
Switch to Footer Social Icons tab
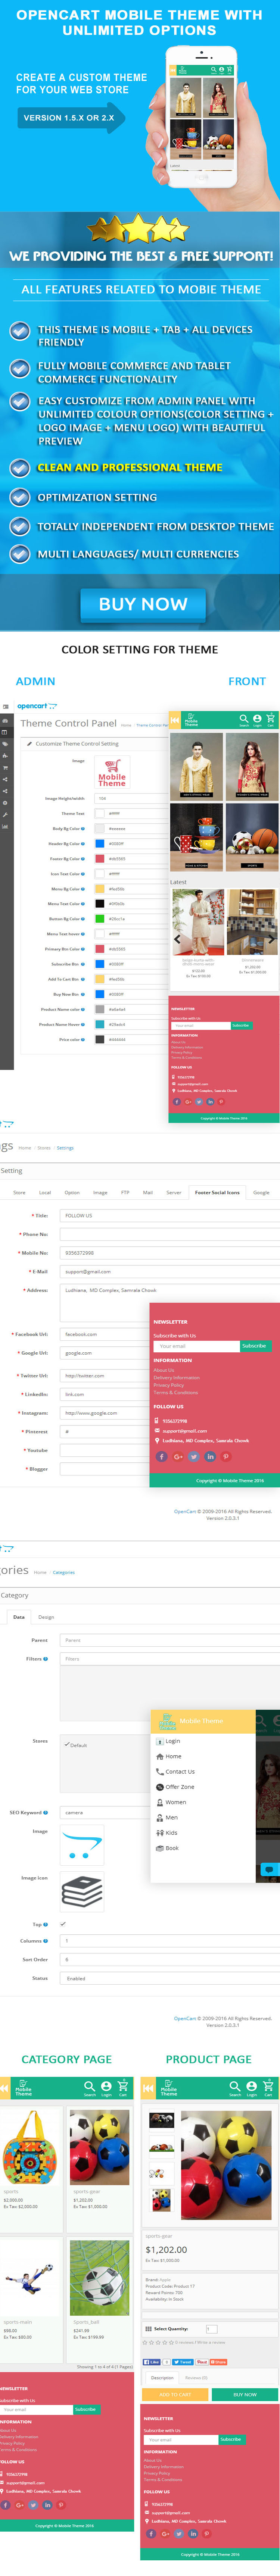(217, 1192)
